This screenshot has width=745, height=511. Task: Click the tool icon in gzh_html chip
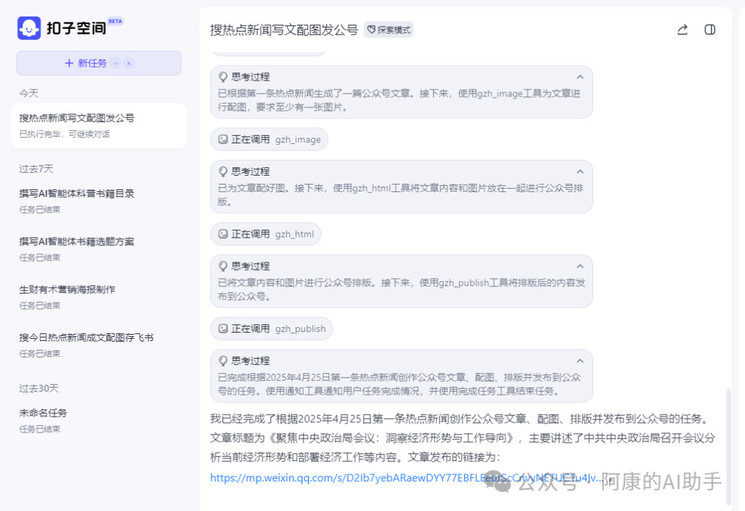[x=223, y=234]
